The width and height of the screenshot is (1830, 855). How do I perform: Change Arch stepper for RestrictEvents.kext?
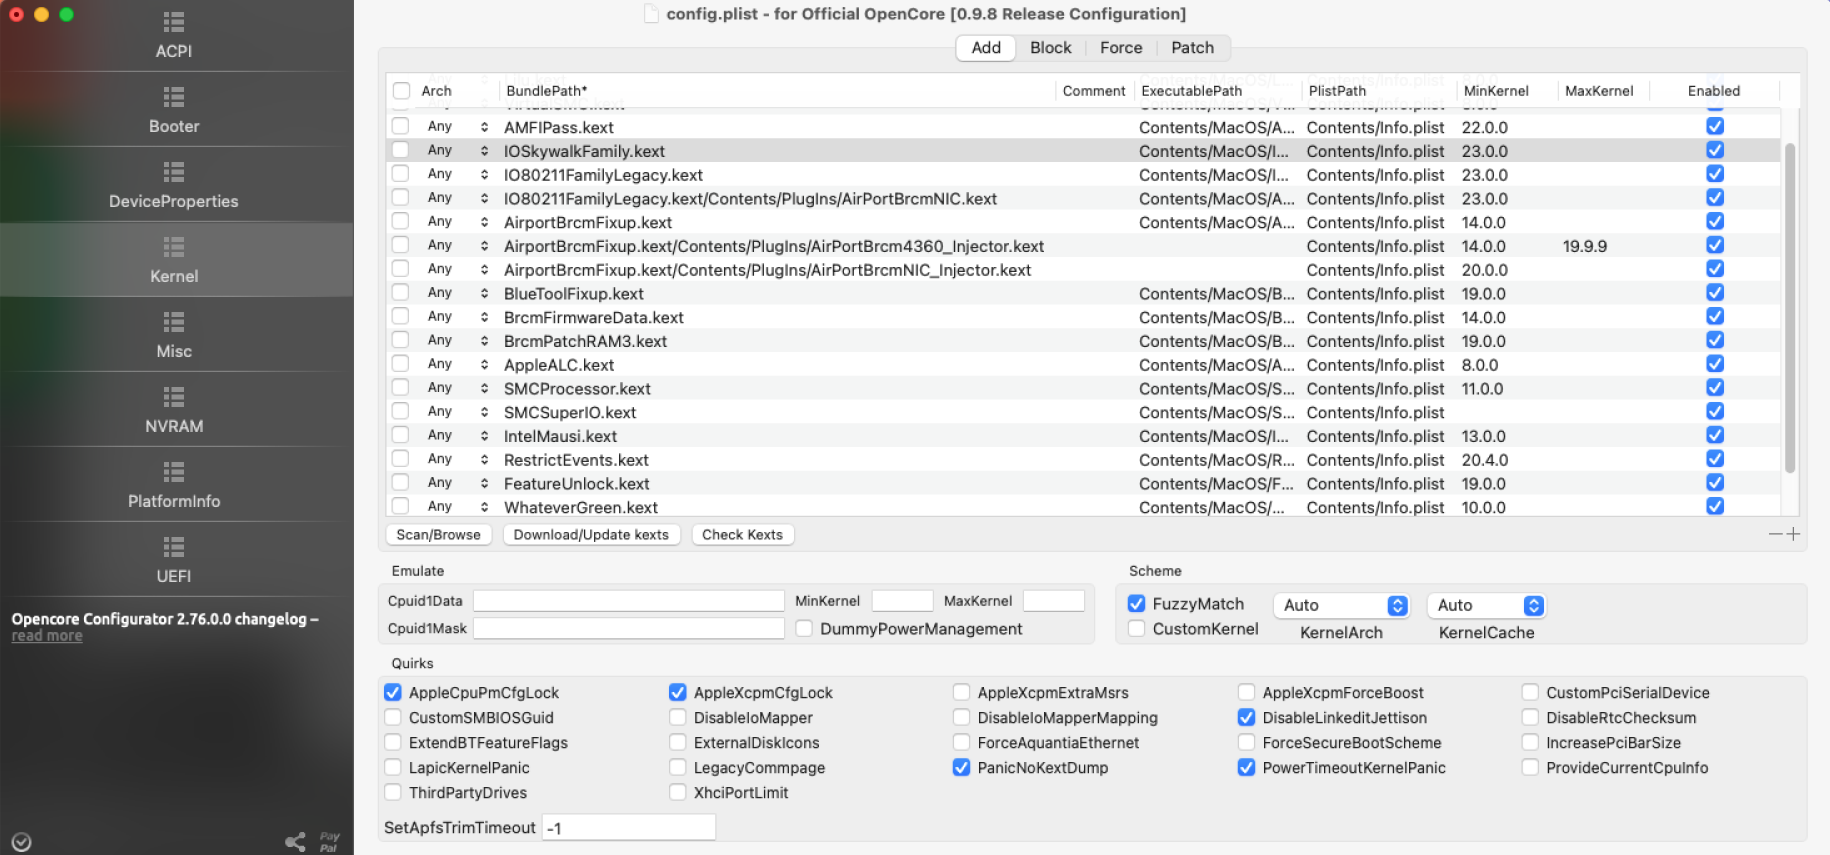(484, 460)
